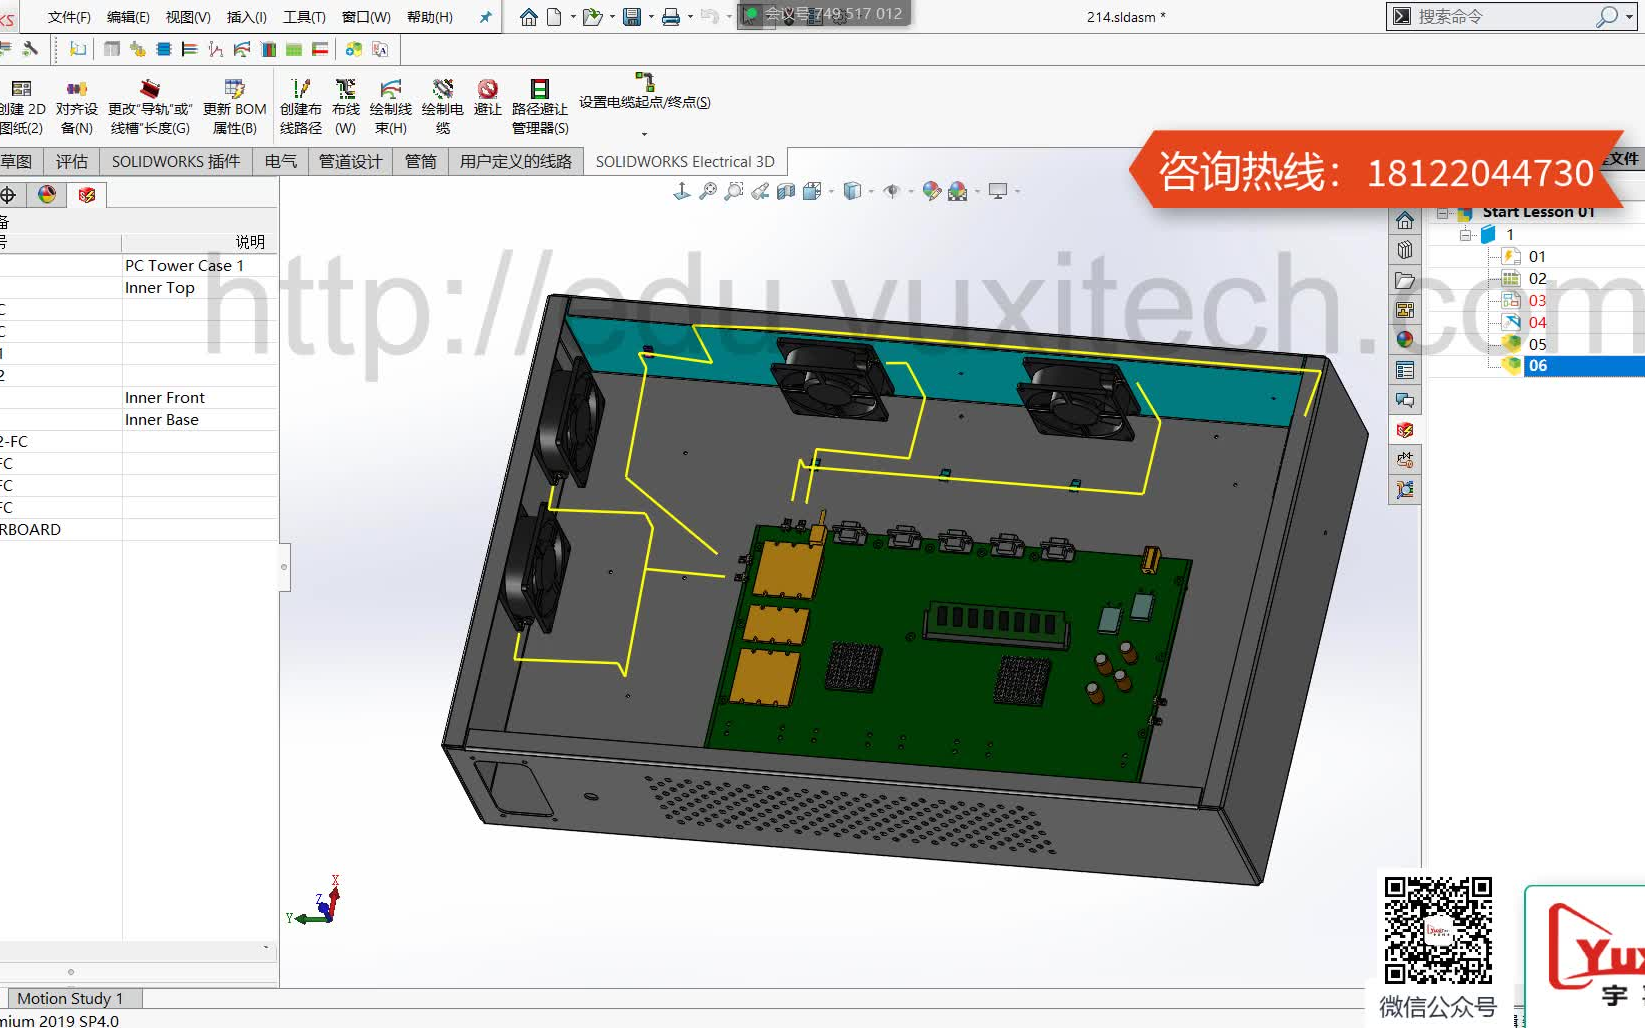Screen dimensions: 1645x1028
Task: Launch the 布线 (W) routing command
Action: point(346,107)
